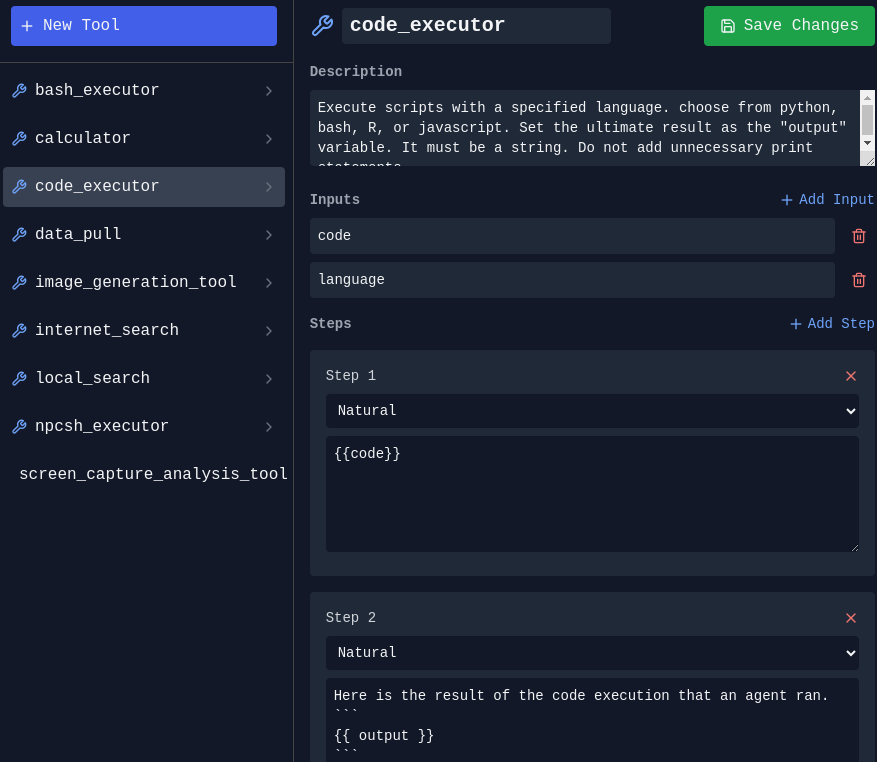Click Step 1 text area containing {{code}}
Viewport: 877px width, 762px height.
pyautogui.click(x=592, y=494)
